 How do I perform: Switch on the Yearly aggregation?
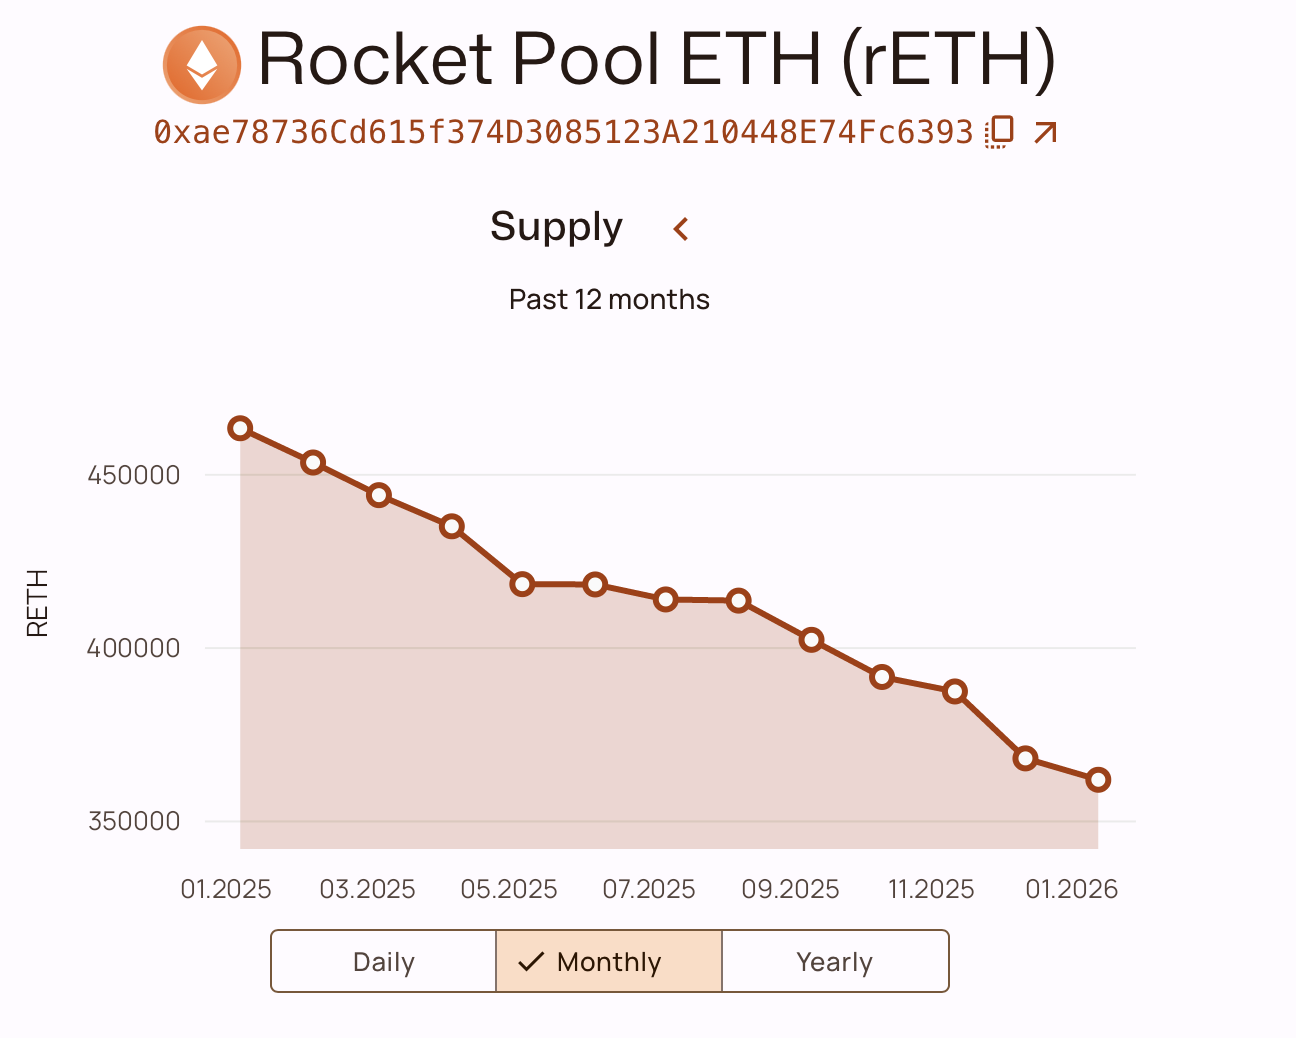coord(835,961)
